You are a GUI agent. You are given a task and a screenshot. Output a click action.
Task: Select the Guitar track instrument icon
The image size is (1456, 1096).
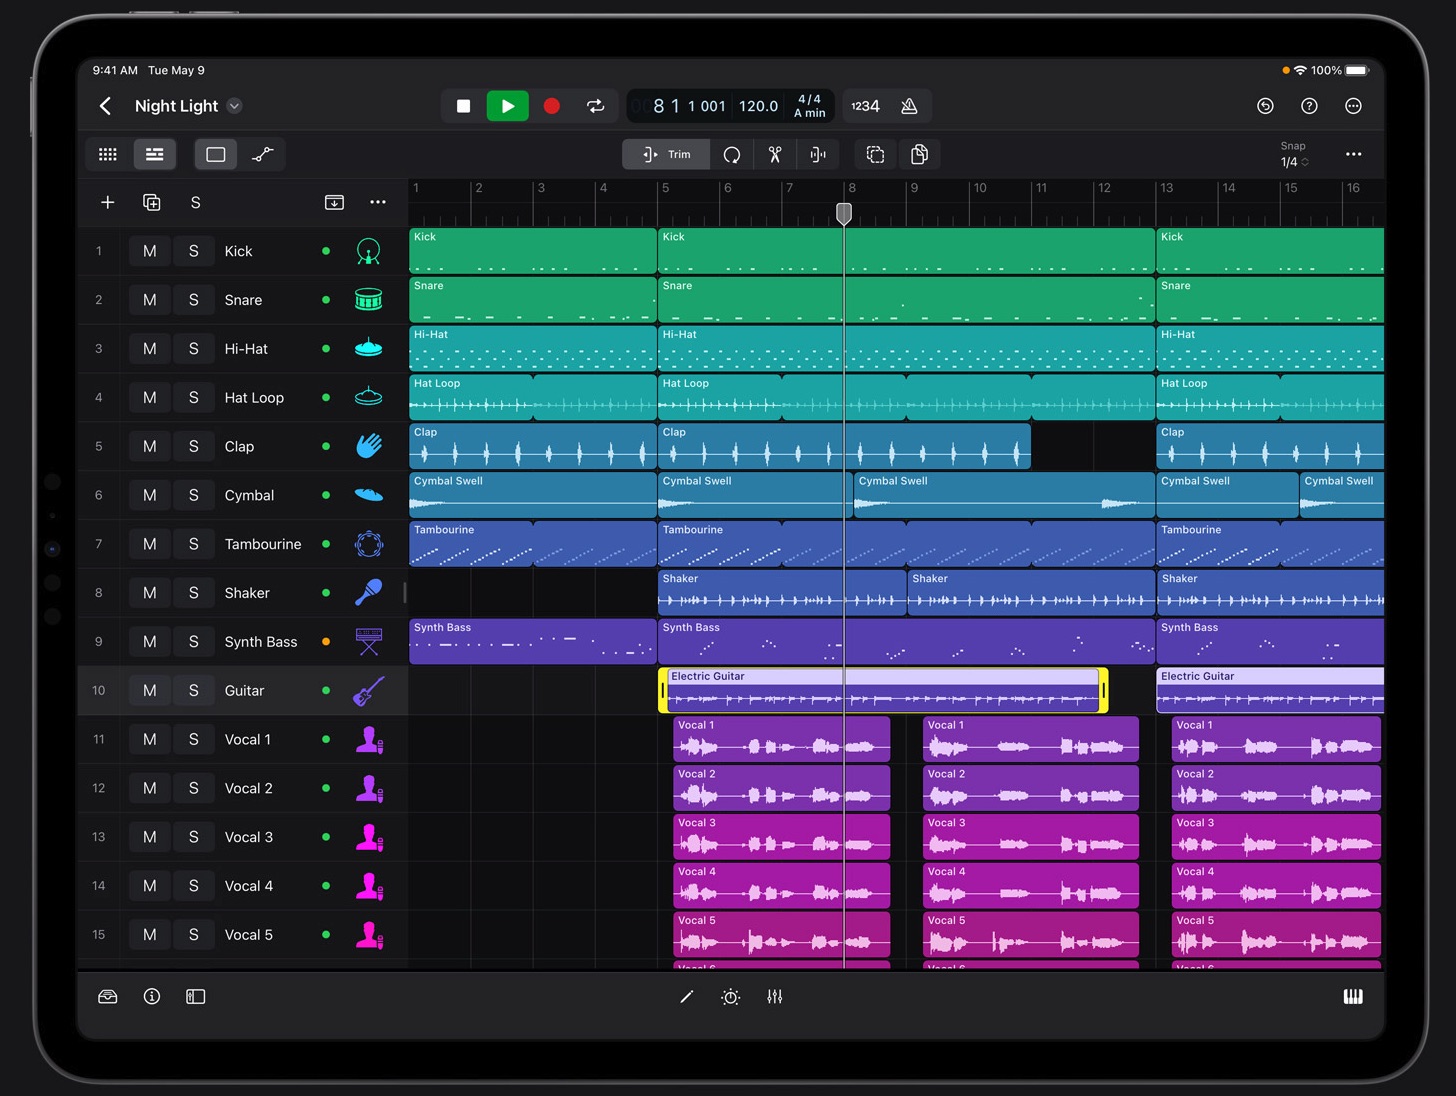pyautogui.click(x=369, y=691)
